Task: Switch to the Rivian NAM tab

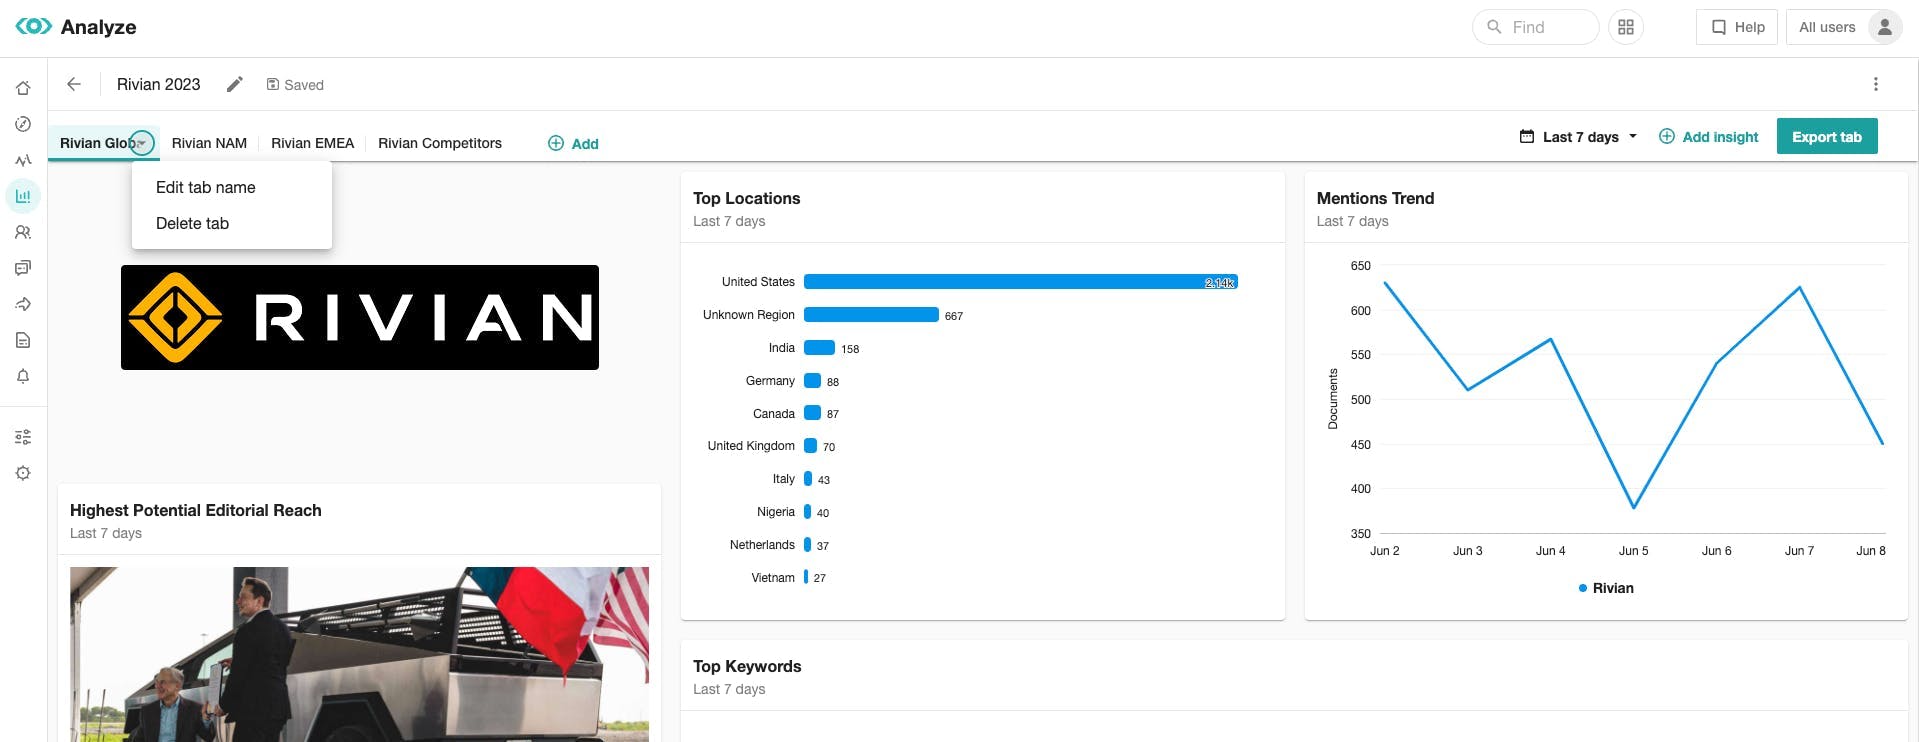Action: [x=209, y=143]
